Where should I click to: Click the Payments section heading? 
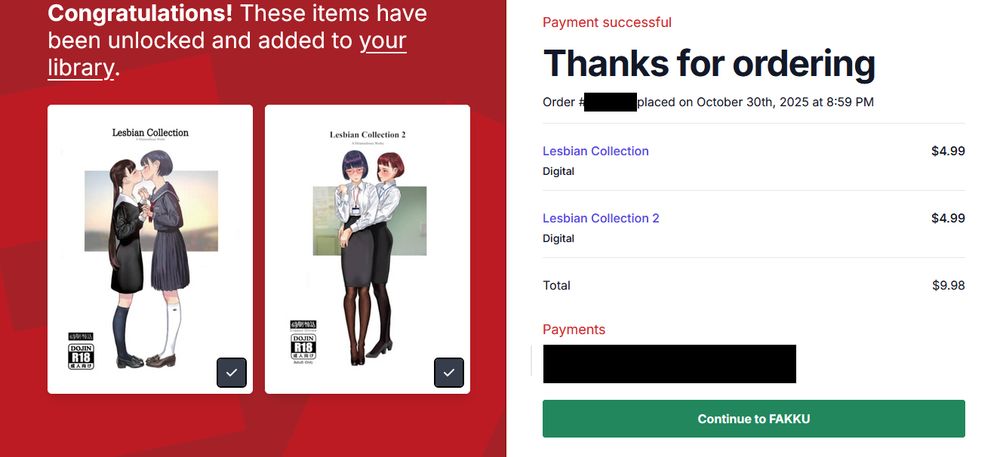[574, 330]
